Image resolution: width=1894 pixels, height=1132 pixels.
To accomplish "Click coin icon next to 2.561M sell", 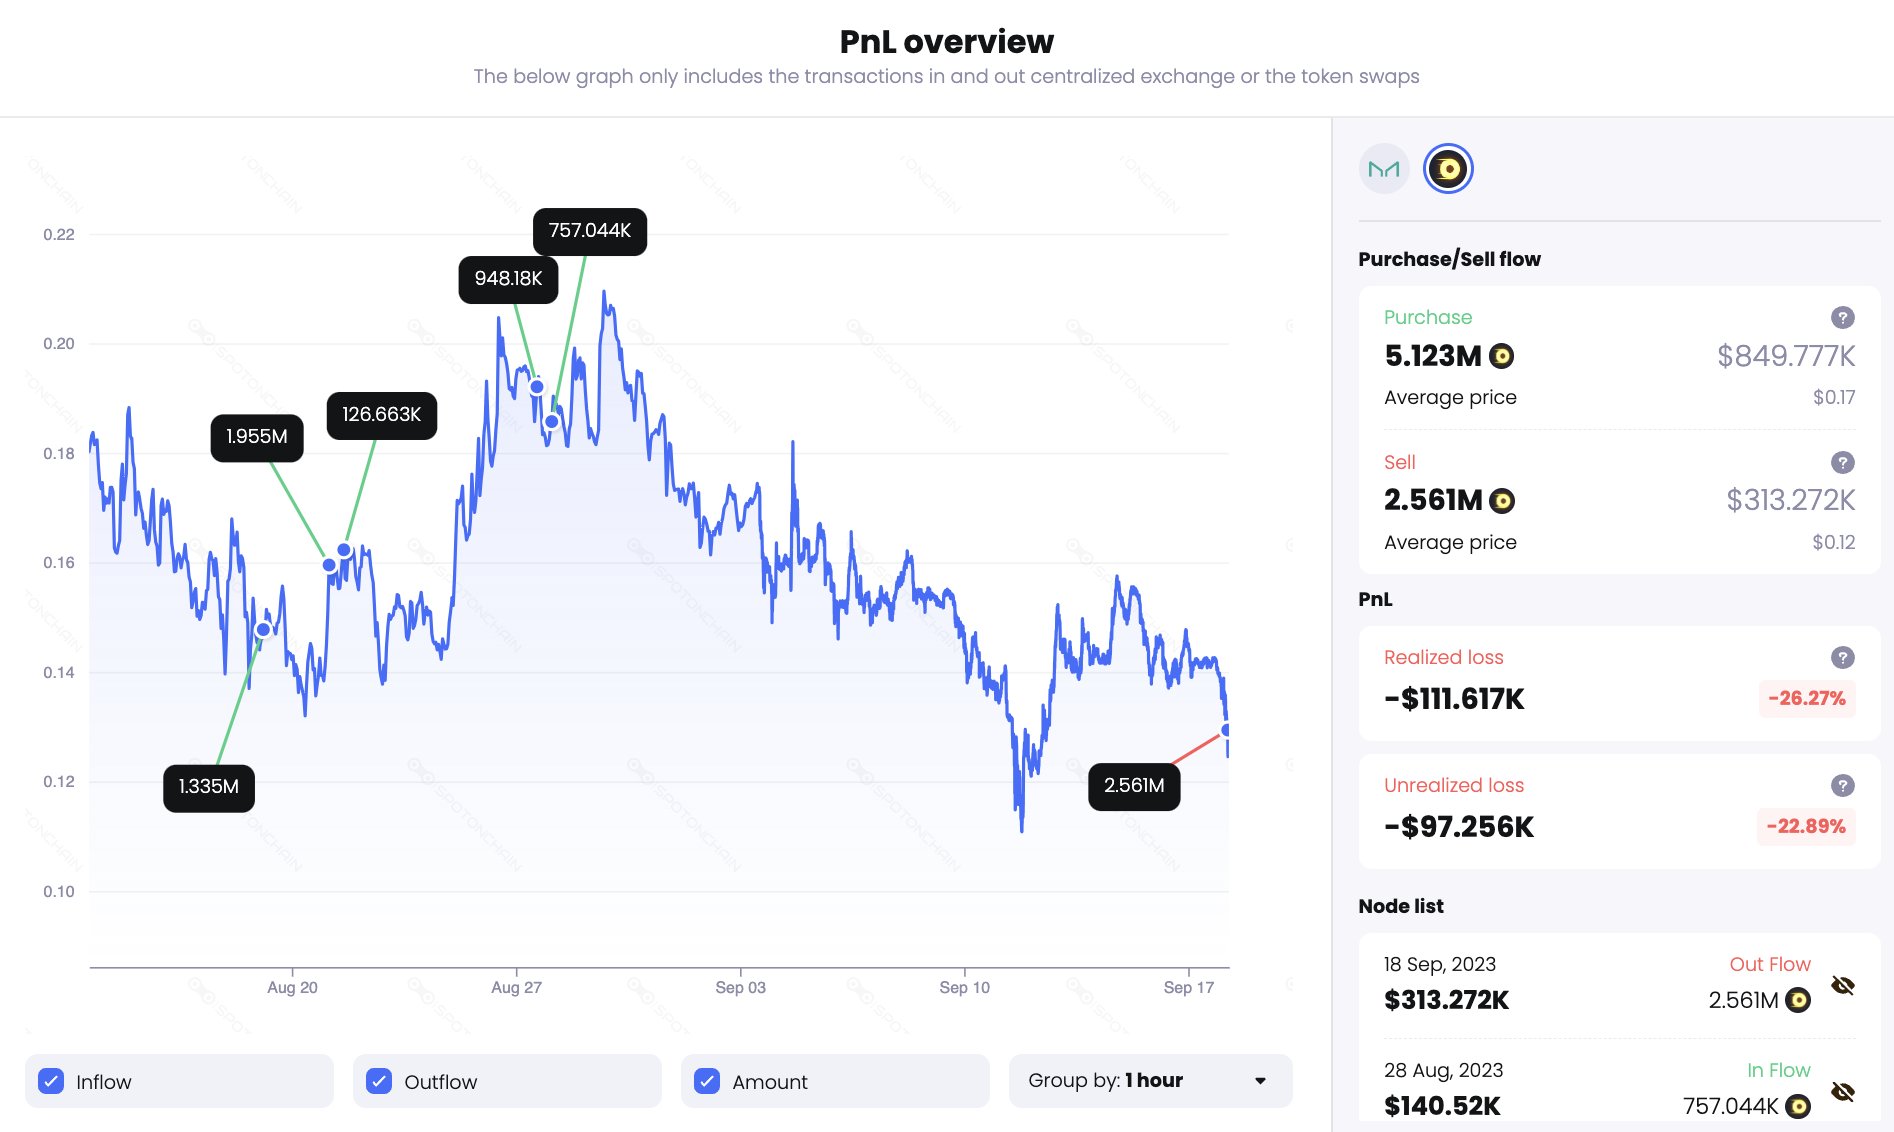I will click(1501, 500).
